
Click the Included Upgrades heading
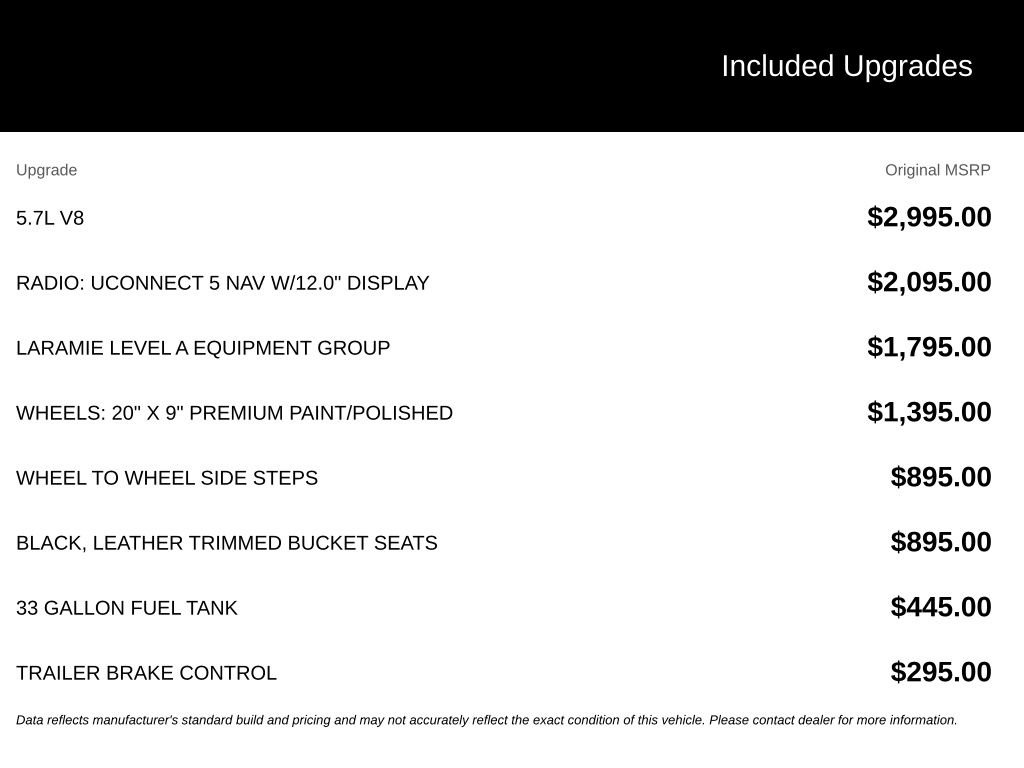click(x=846, y=67)
